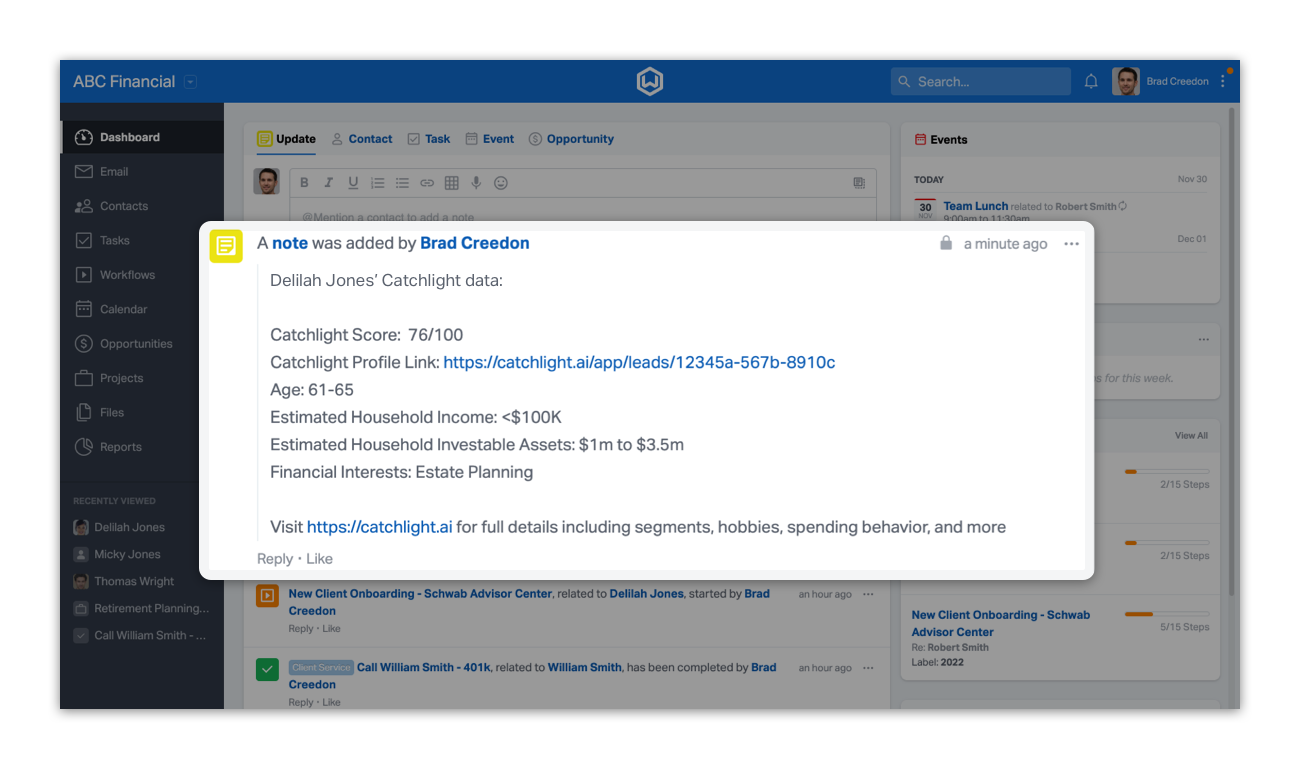Toggle underline formatting in note editor

[x=353, y=183]
